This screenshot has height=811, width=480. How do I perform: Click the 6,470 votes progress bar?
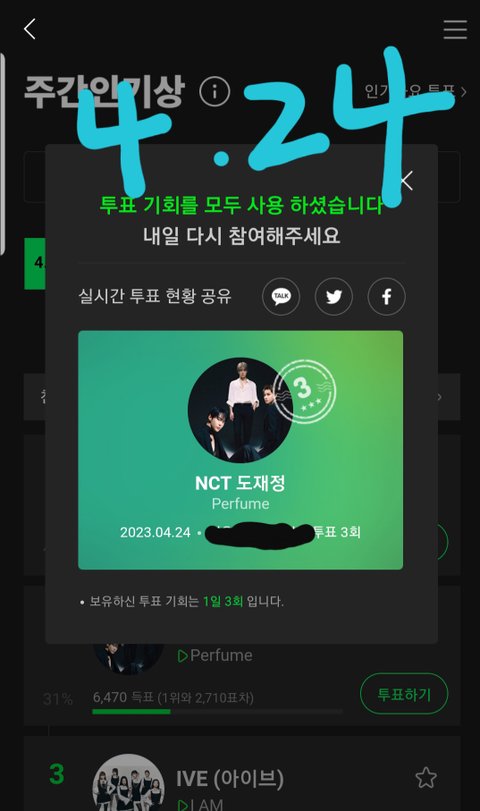[217, 712]
